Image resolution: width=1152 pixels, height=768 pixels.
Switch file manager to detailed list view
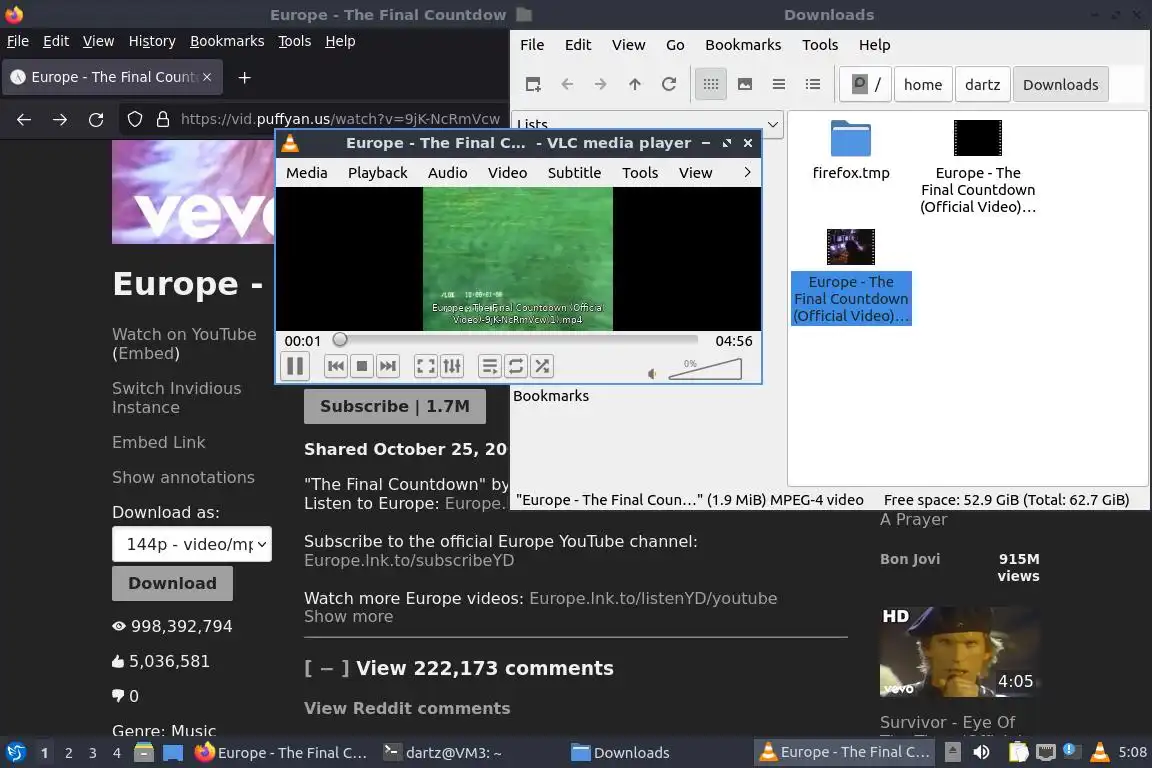click(813, 85)
